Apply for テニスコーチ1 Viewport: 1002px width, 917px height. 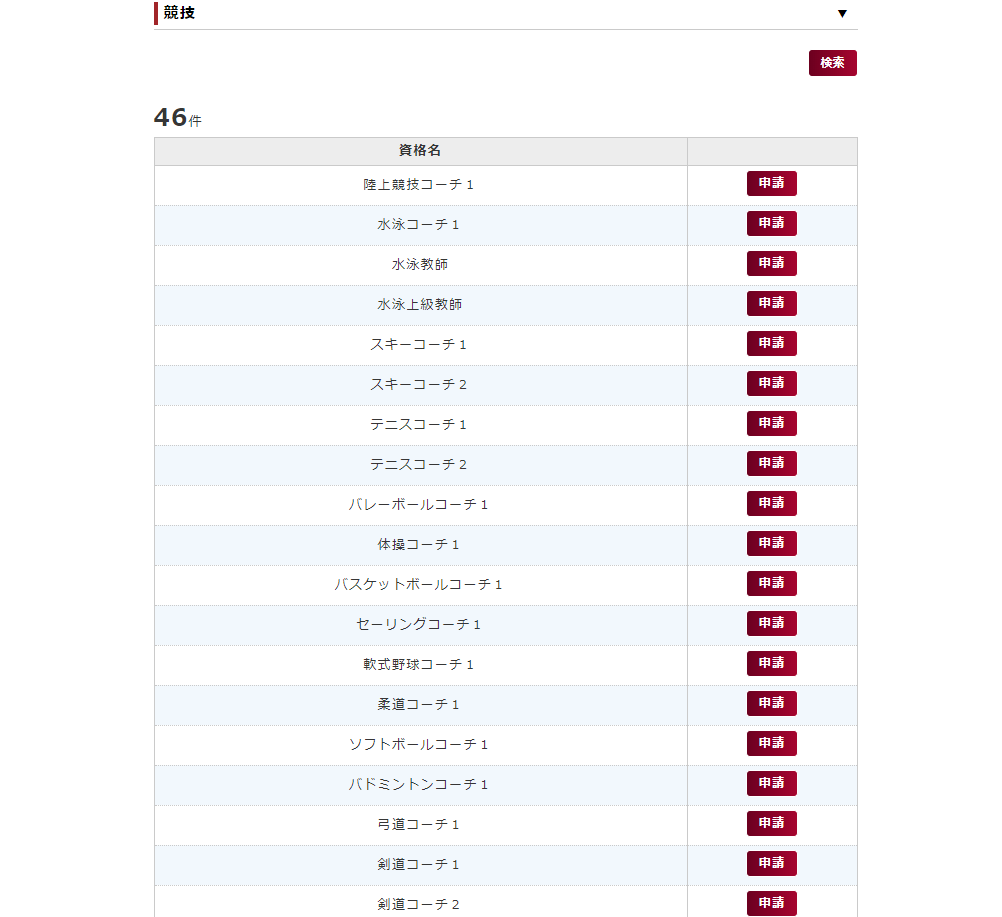click(x=771, y=424)
